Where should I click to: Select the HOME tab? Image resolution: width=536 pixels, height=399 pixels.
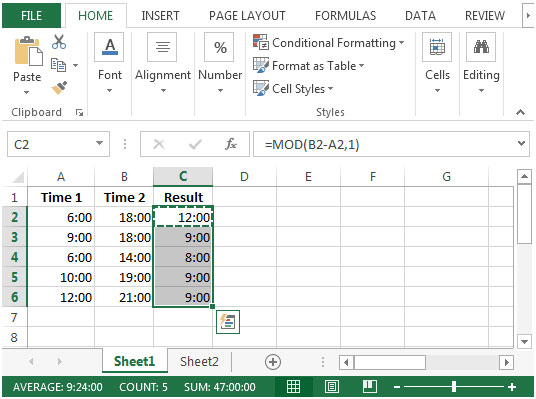[x=95, y=16]
